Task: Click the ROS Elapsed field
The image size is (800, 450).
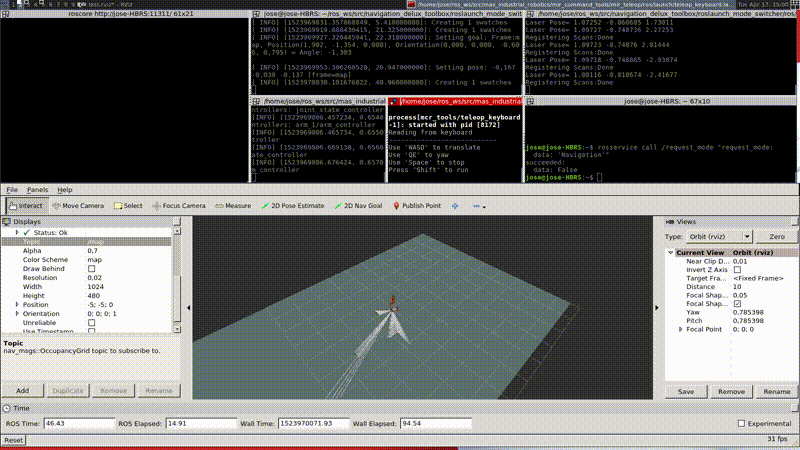Action: [x=201, y=423]
